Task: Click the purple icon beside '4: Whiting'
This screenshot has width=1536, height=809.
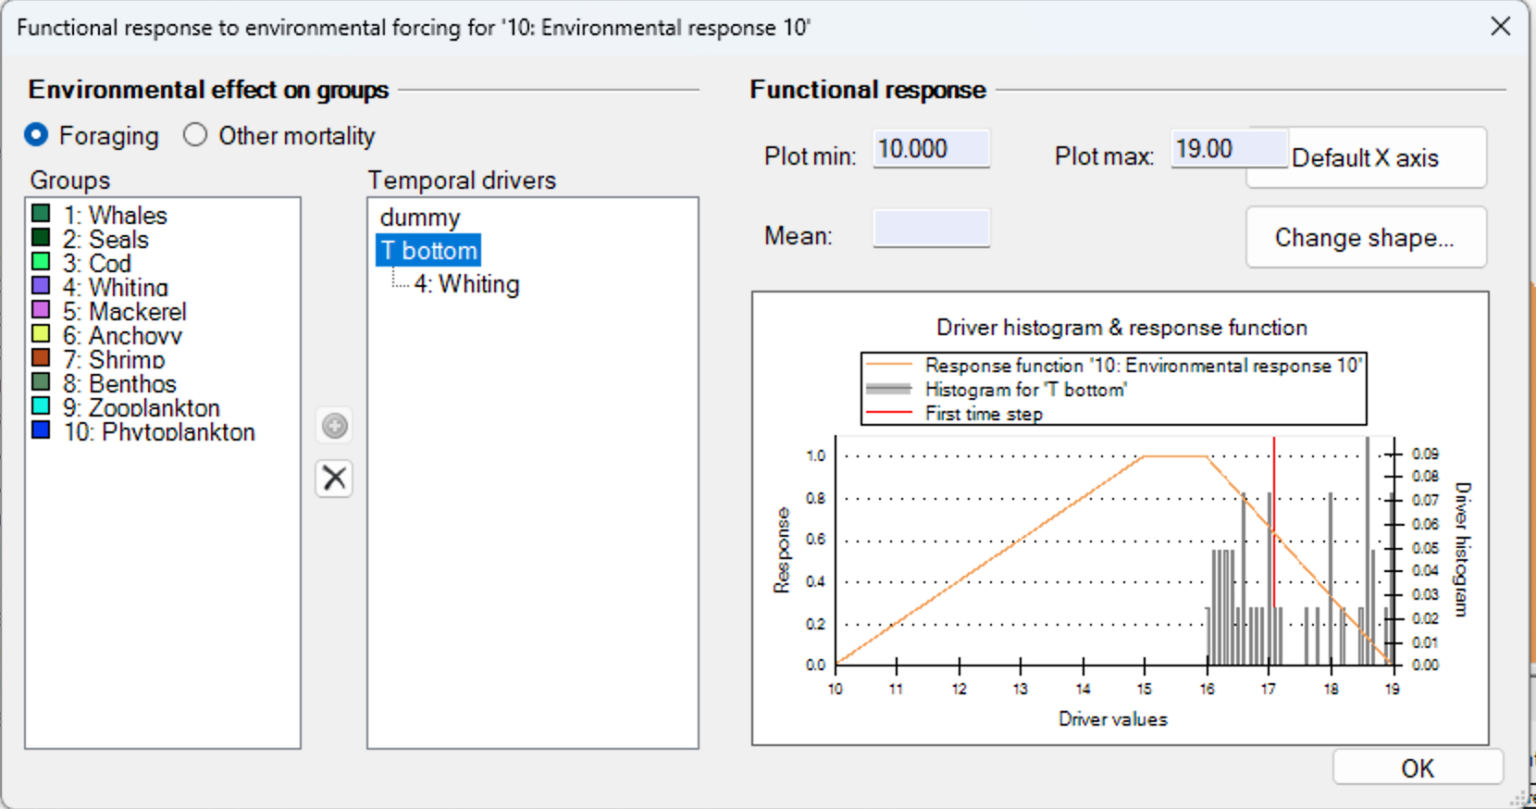Action: coord(41,287)
